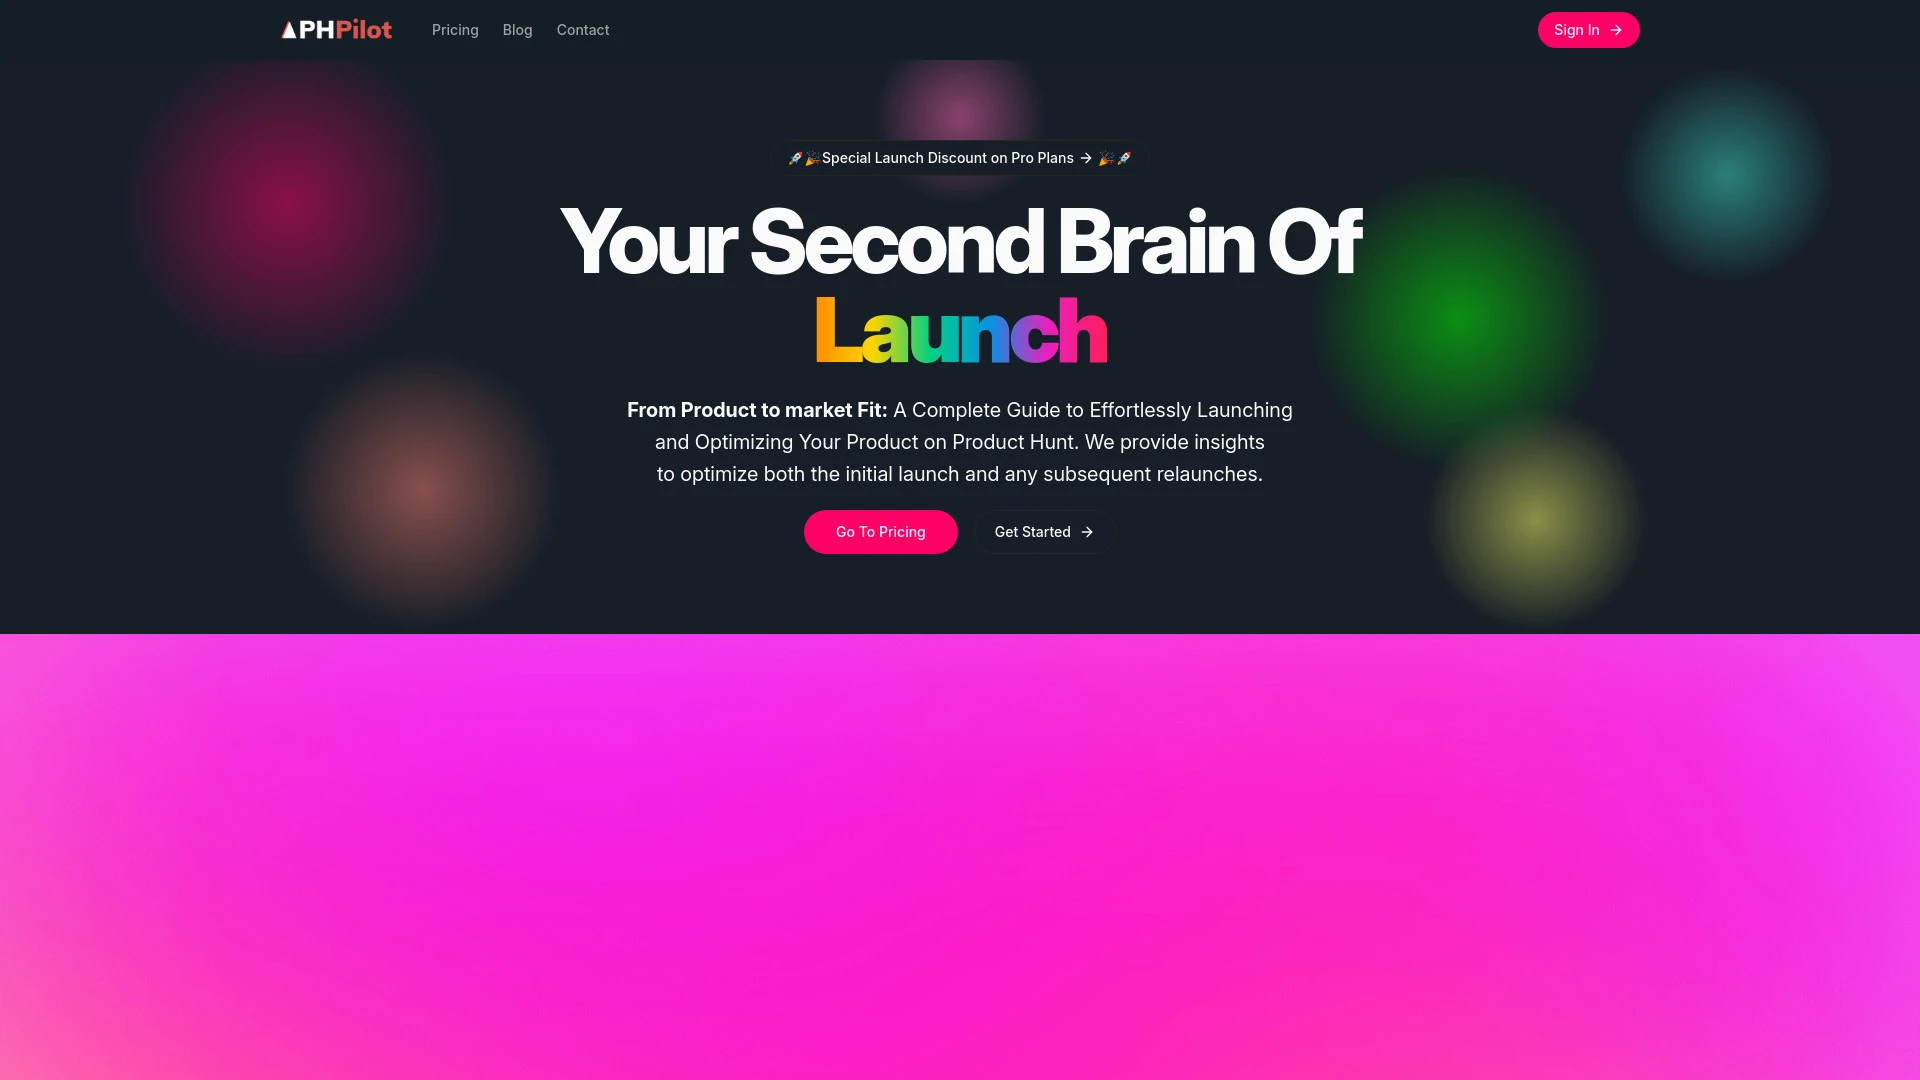Click the second rocket emoji in banner

(1125, 158)
